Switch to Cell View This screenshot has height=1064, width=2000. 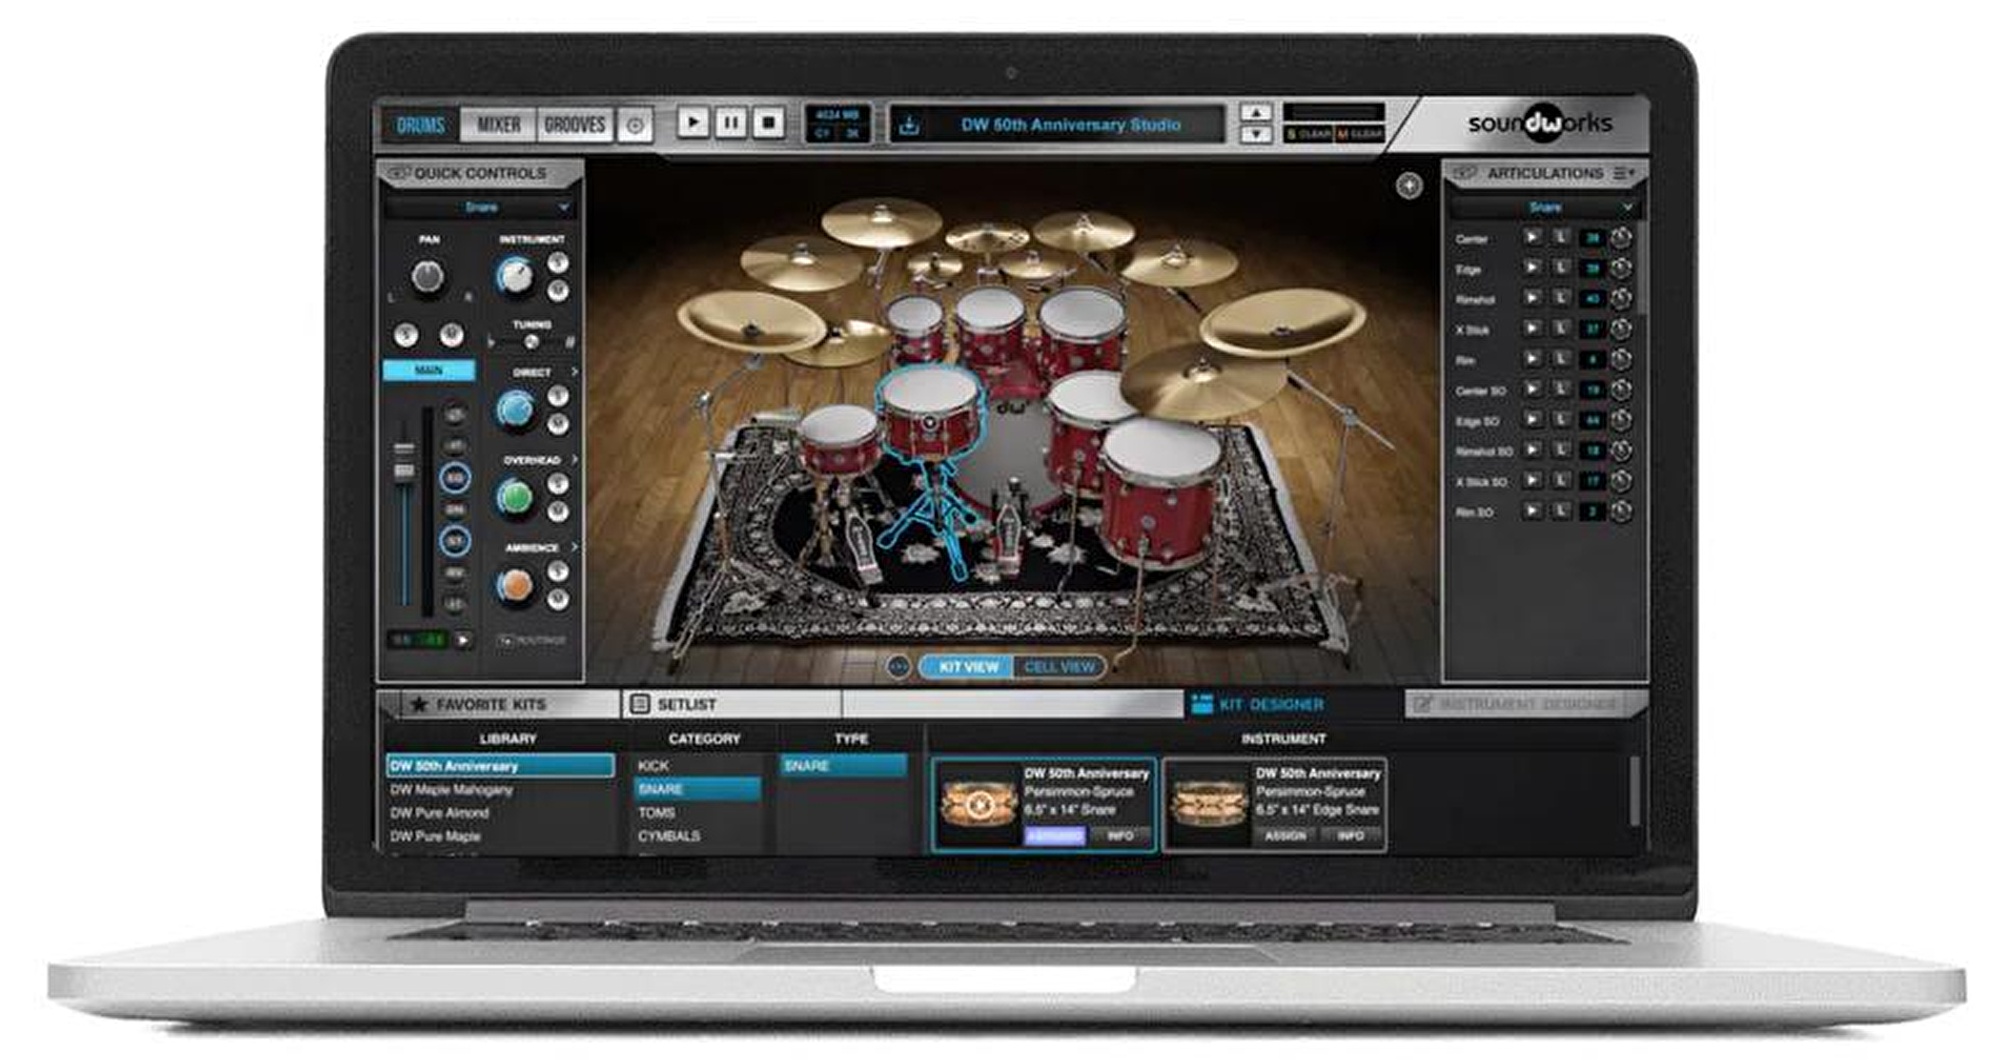1059,666
